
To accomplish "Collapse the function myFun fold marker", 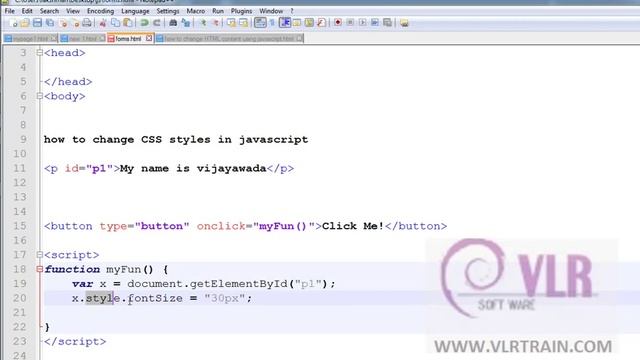I will point(40,269).
